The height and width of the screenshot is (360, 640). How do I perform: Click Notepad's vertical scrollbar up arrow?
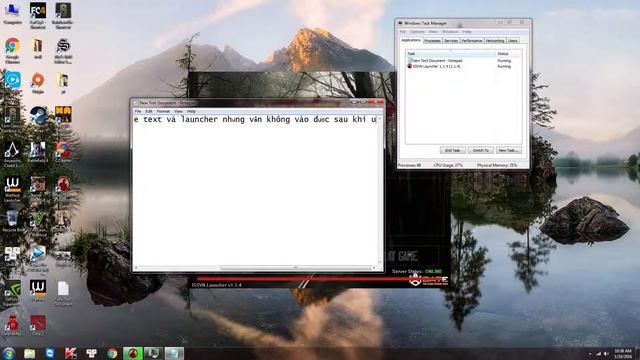coord(380,118)
